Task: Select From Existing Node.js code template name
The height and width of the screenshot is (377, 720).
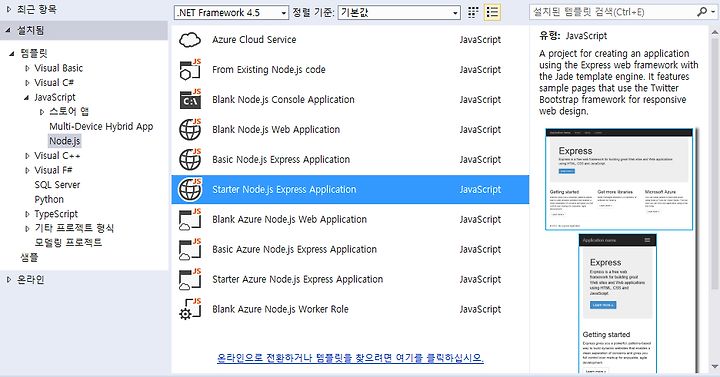Action: [269, 70]
